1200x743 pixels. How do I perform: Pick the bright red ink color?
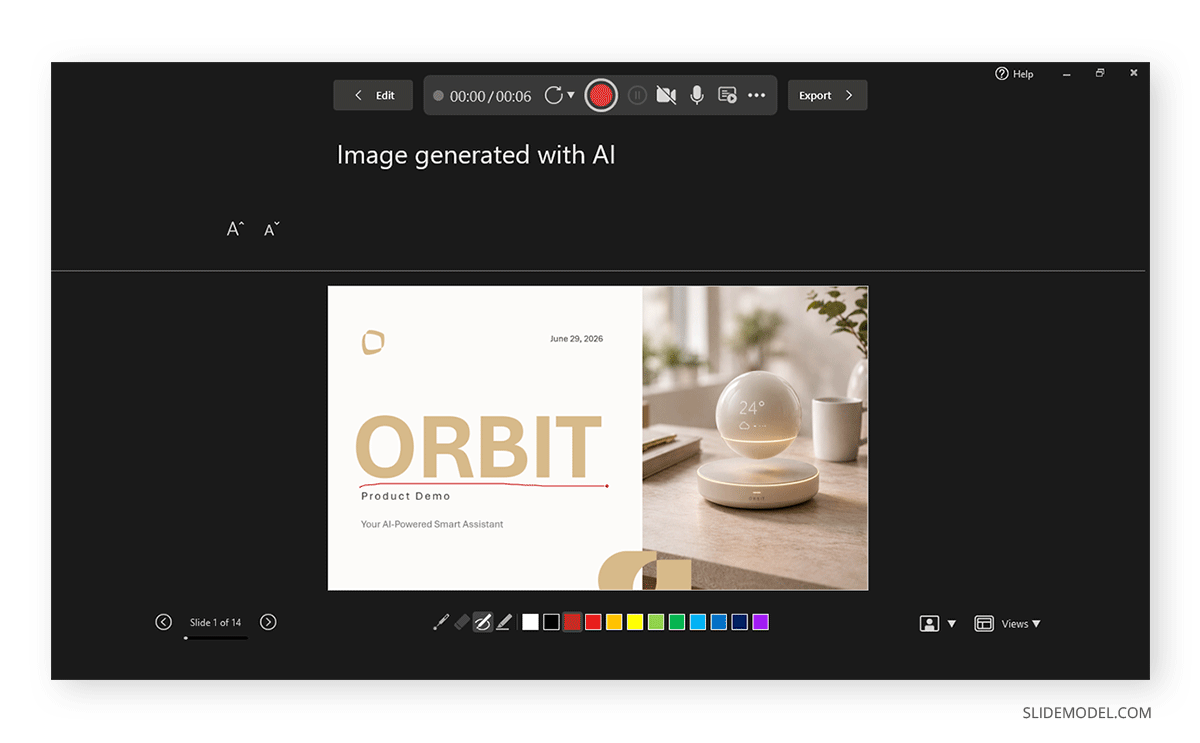[x=593, y=622]
